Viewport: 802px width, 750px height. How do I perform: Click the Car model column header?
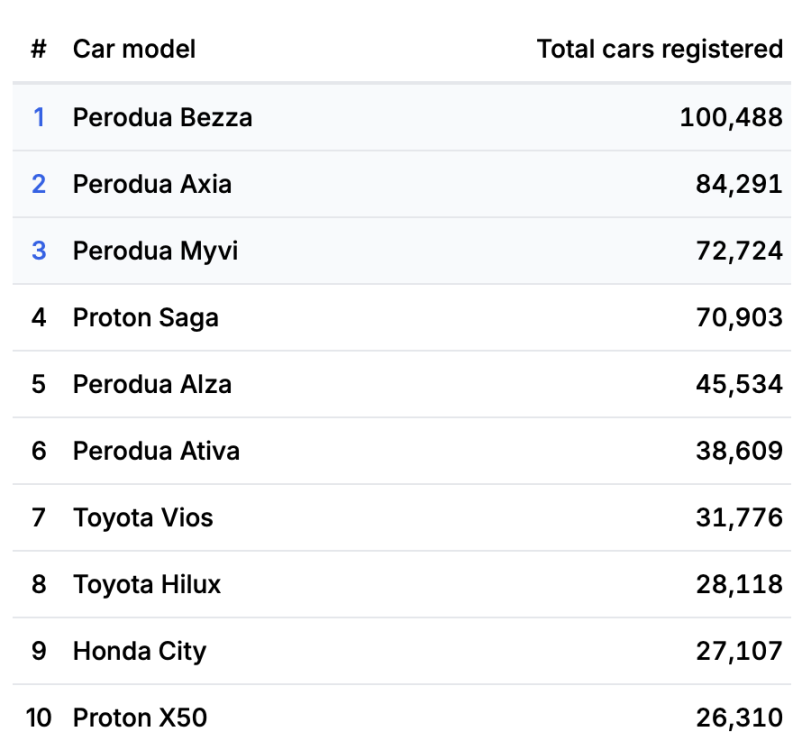click(134, 49)
